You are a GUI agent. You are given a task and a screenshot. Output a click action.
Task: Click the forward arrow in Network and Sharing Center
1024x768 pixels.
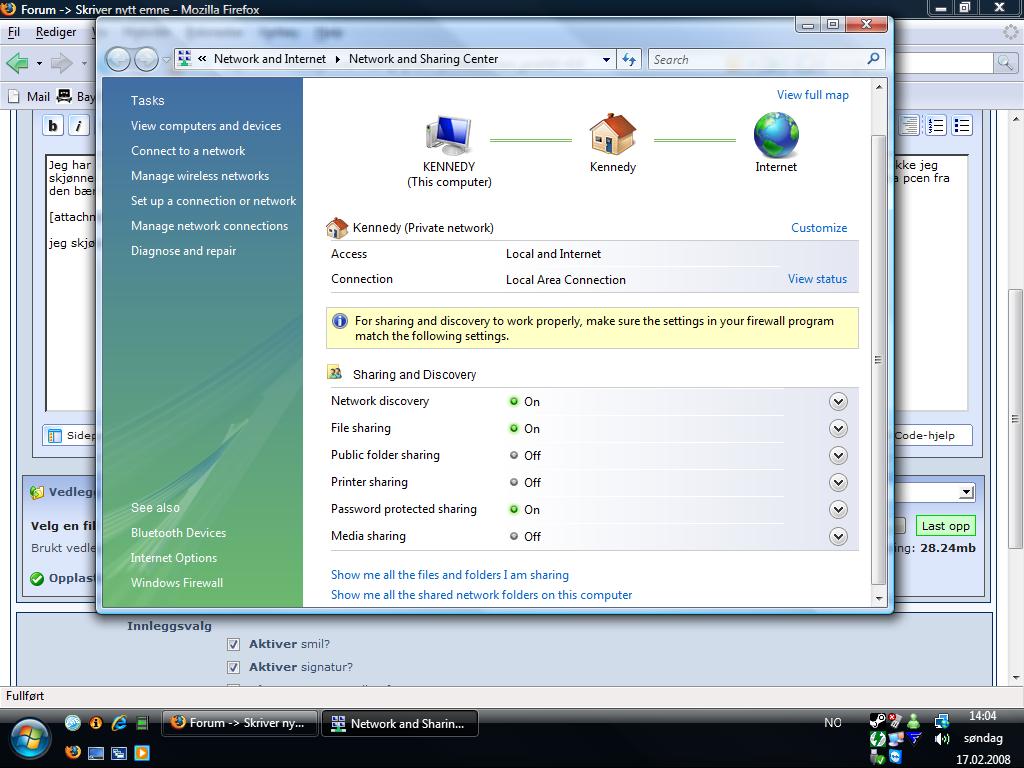coord(146,59)
